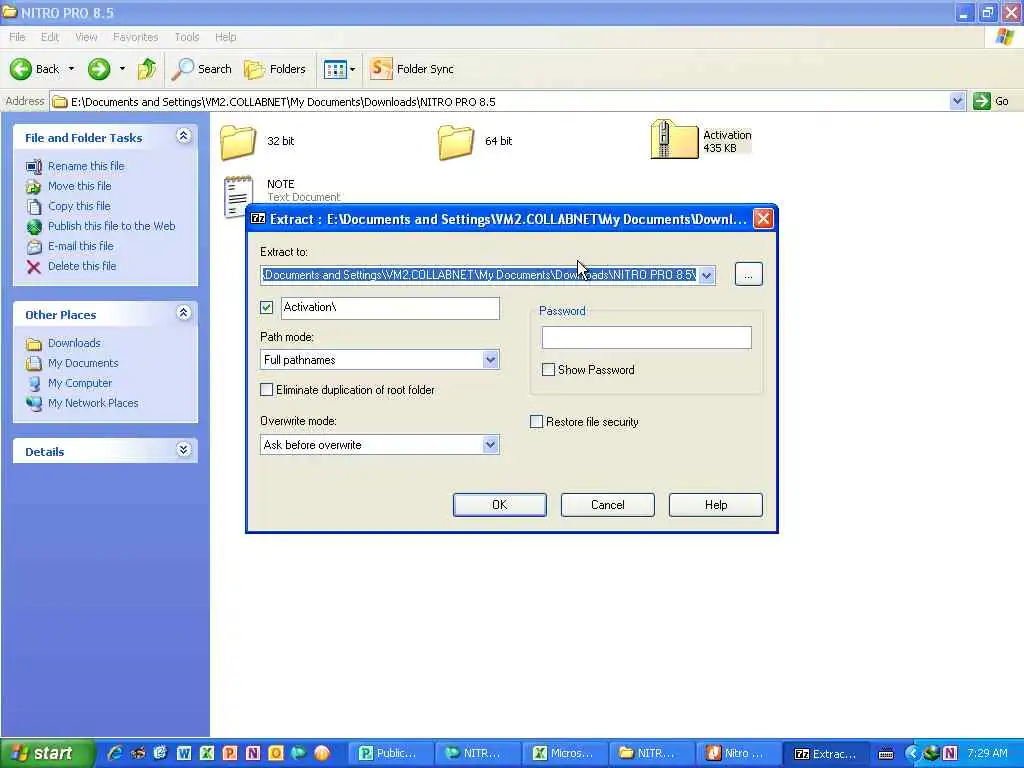This screenshot has width=1024, height=768.
Task: Open the File menu
Action: pos(17,37)
